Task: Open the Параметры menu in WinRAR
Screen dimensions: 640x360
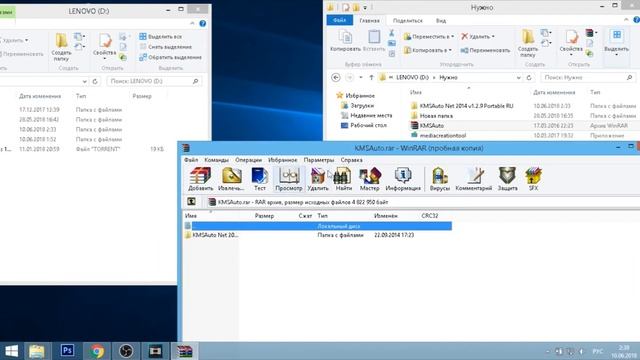Action: click(319, 160)
